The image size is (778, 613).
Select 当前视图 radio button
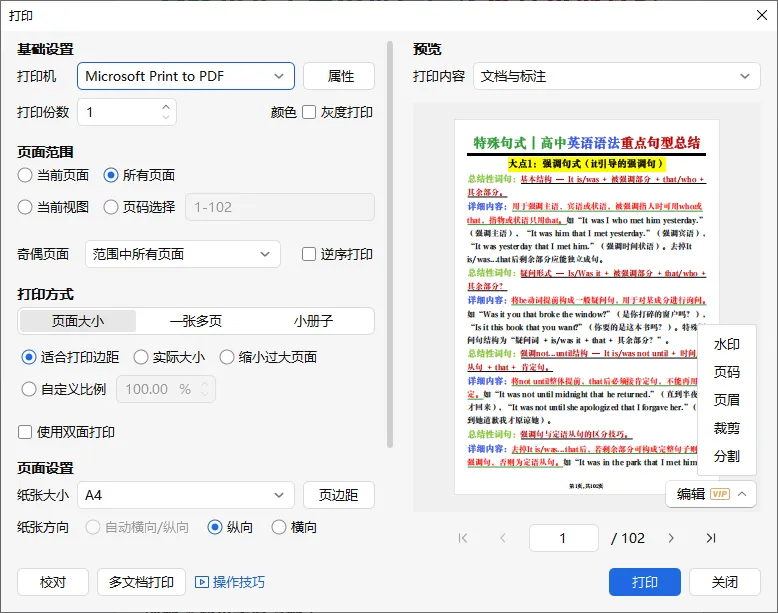coord(25,207)
